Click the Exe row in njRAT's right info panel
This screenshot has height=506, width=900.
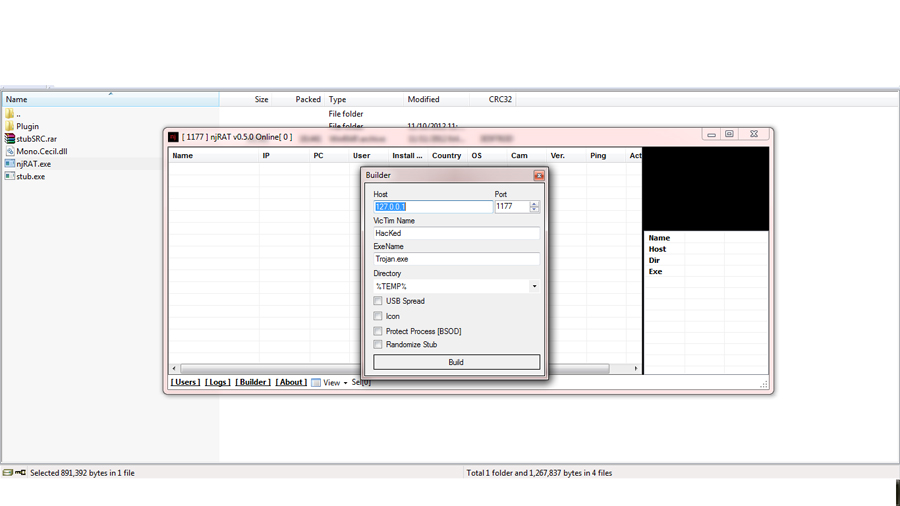coord(705,271)
